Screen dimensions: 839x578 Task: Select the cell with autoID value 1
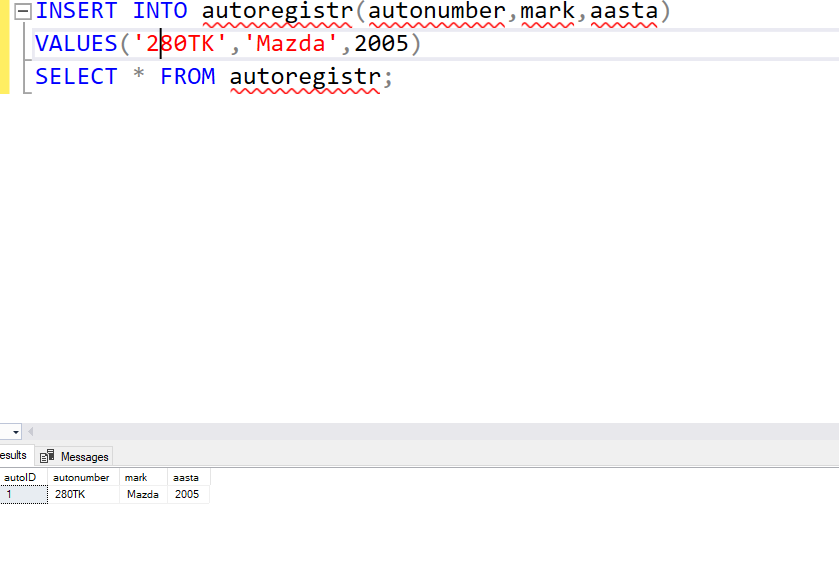(24, 495)
